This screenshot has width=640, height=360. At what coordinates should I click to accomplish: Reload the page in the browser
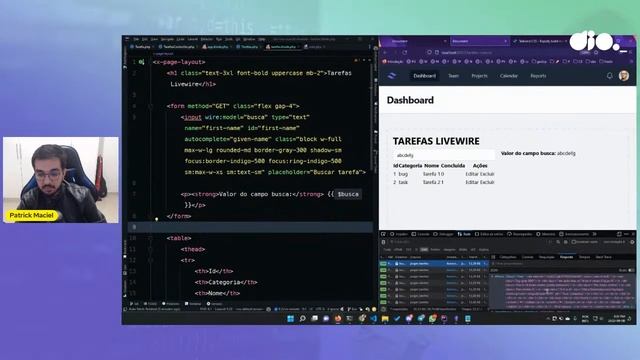coord(405,53)
